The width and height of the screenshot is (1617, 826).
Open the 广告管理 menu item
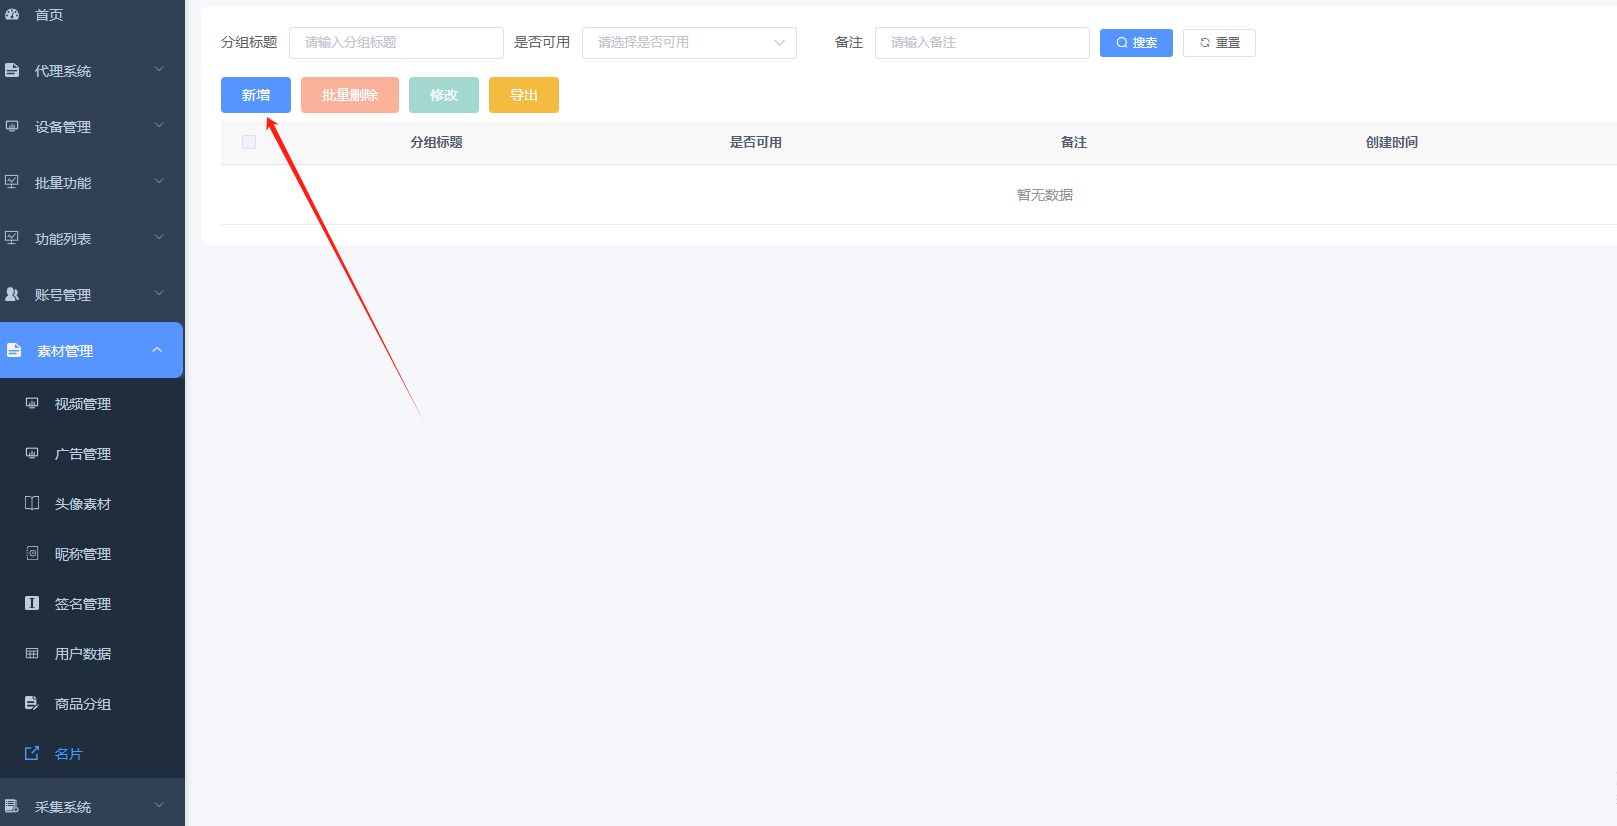(83, 454)
